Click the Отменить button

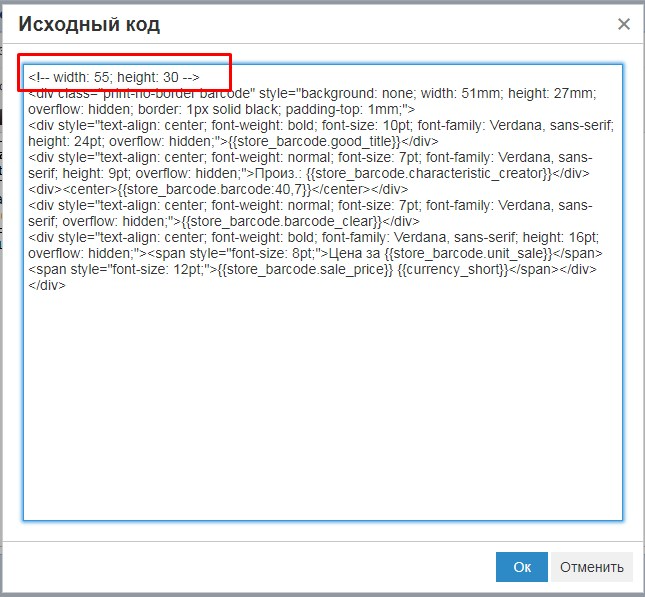pyautogui.click(x=592, y=567)
